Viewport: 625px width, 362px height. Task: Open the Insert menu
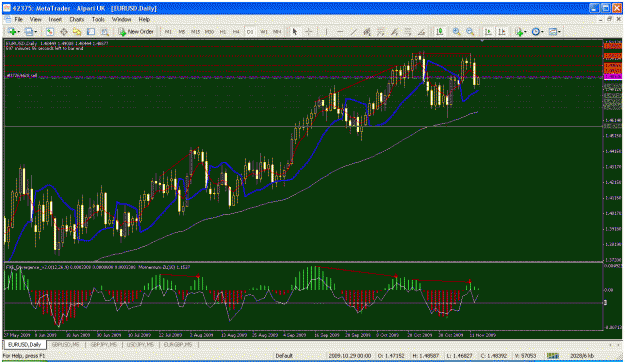55,19
